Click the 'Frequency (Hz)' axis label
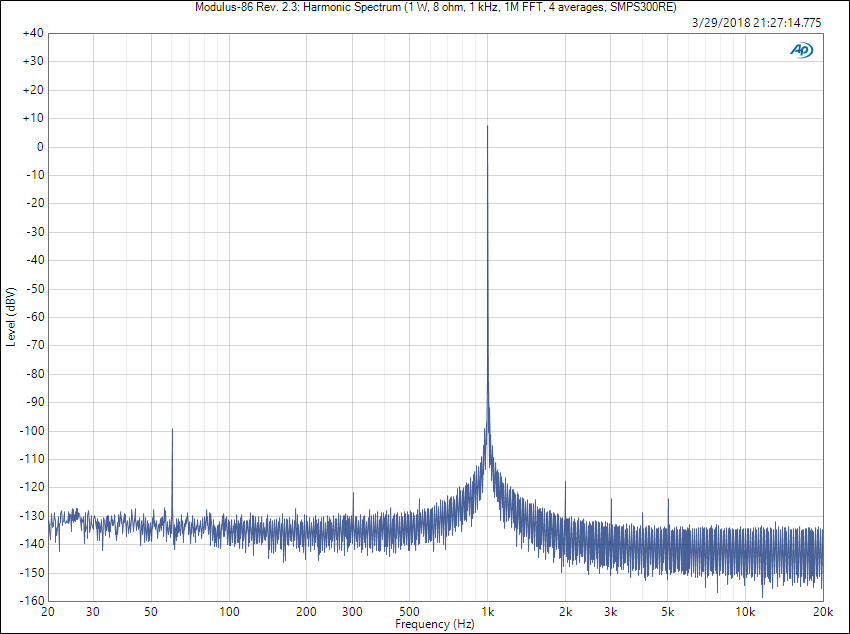The image size is (850, 634). click(435, 624)
